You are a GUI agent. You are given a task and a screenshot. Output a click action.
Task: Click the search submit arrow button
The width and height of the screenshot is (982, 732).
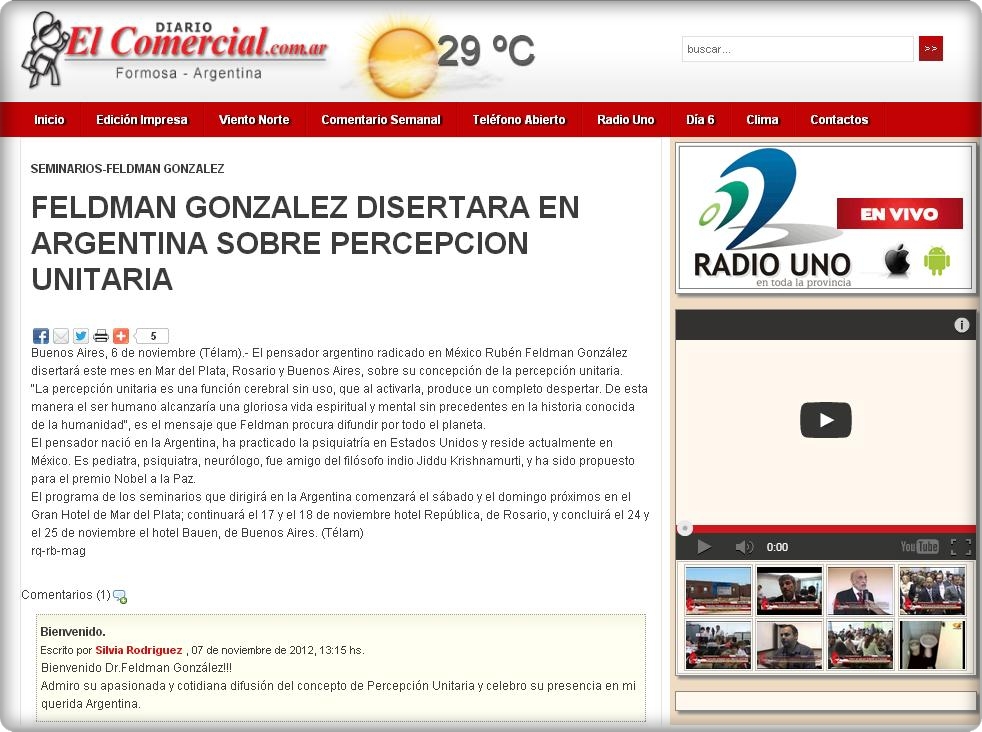[930, 49]
